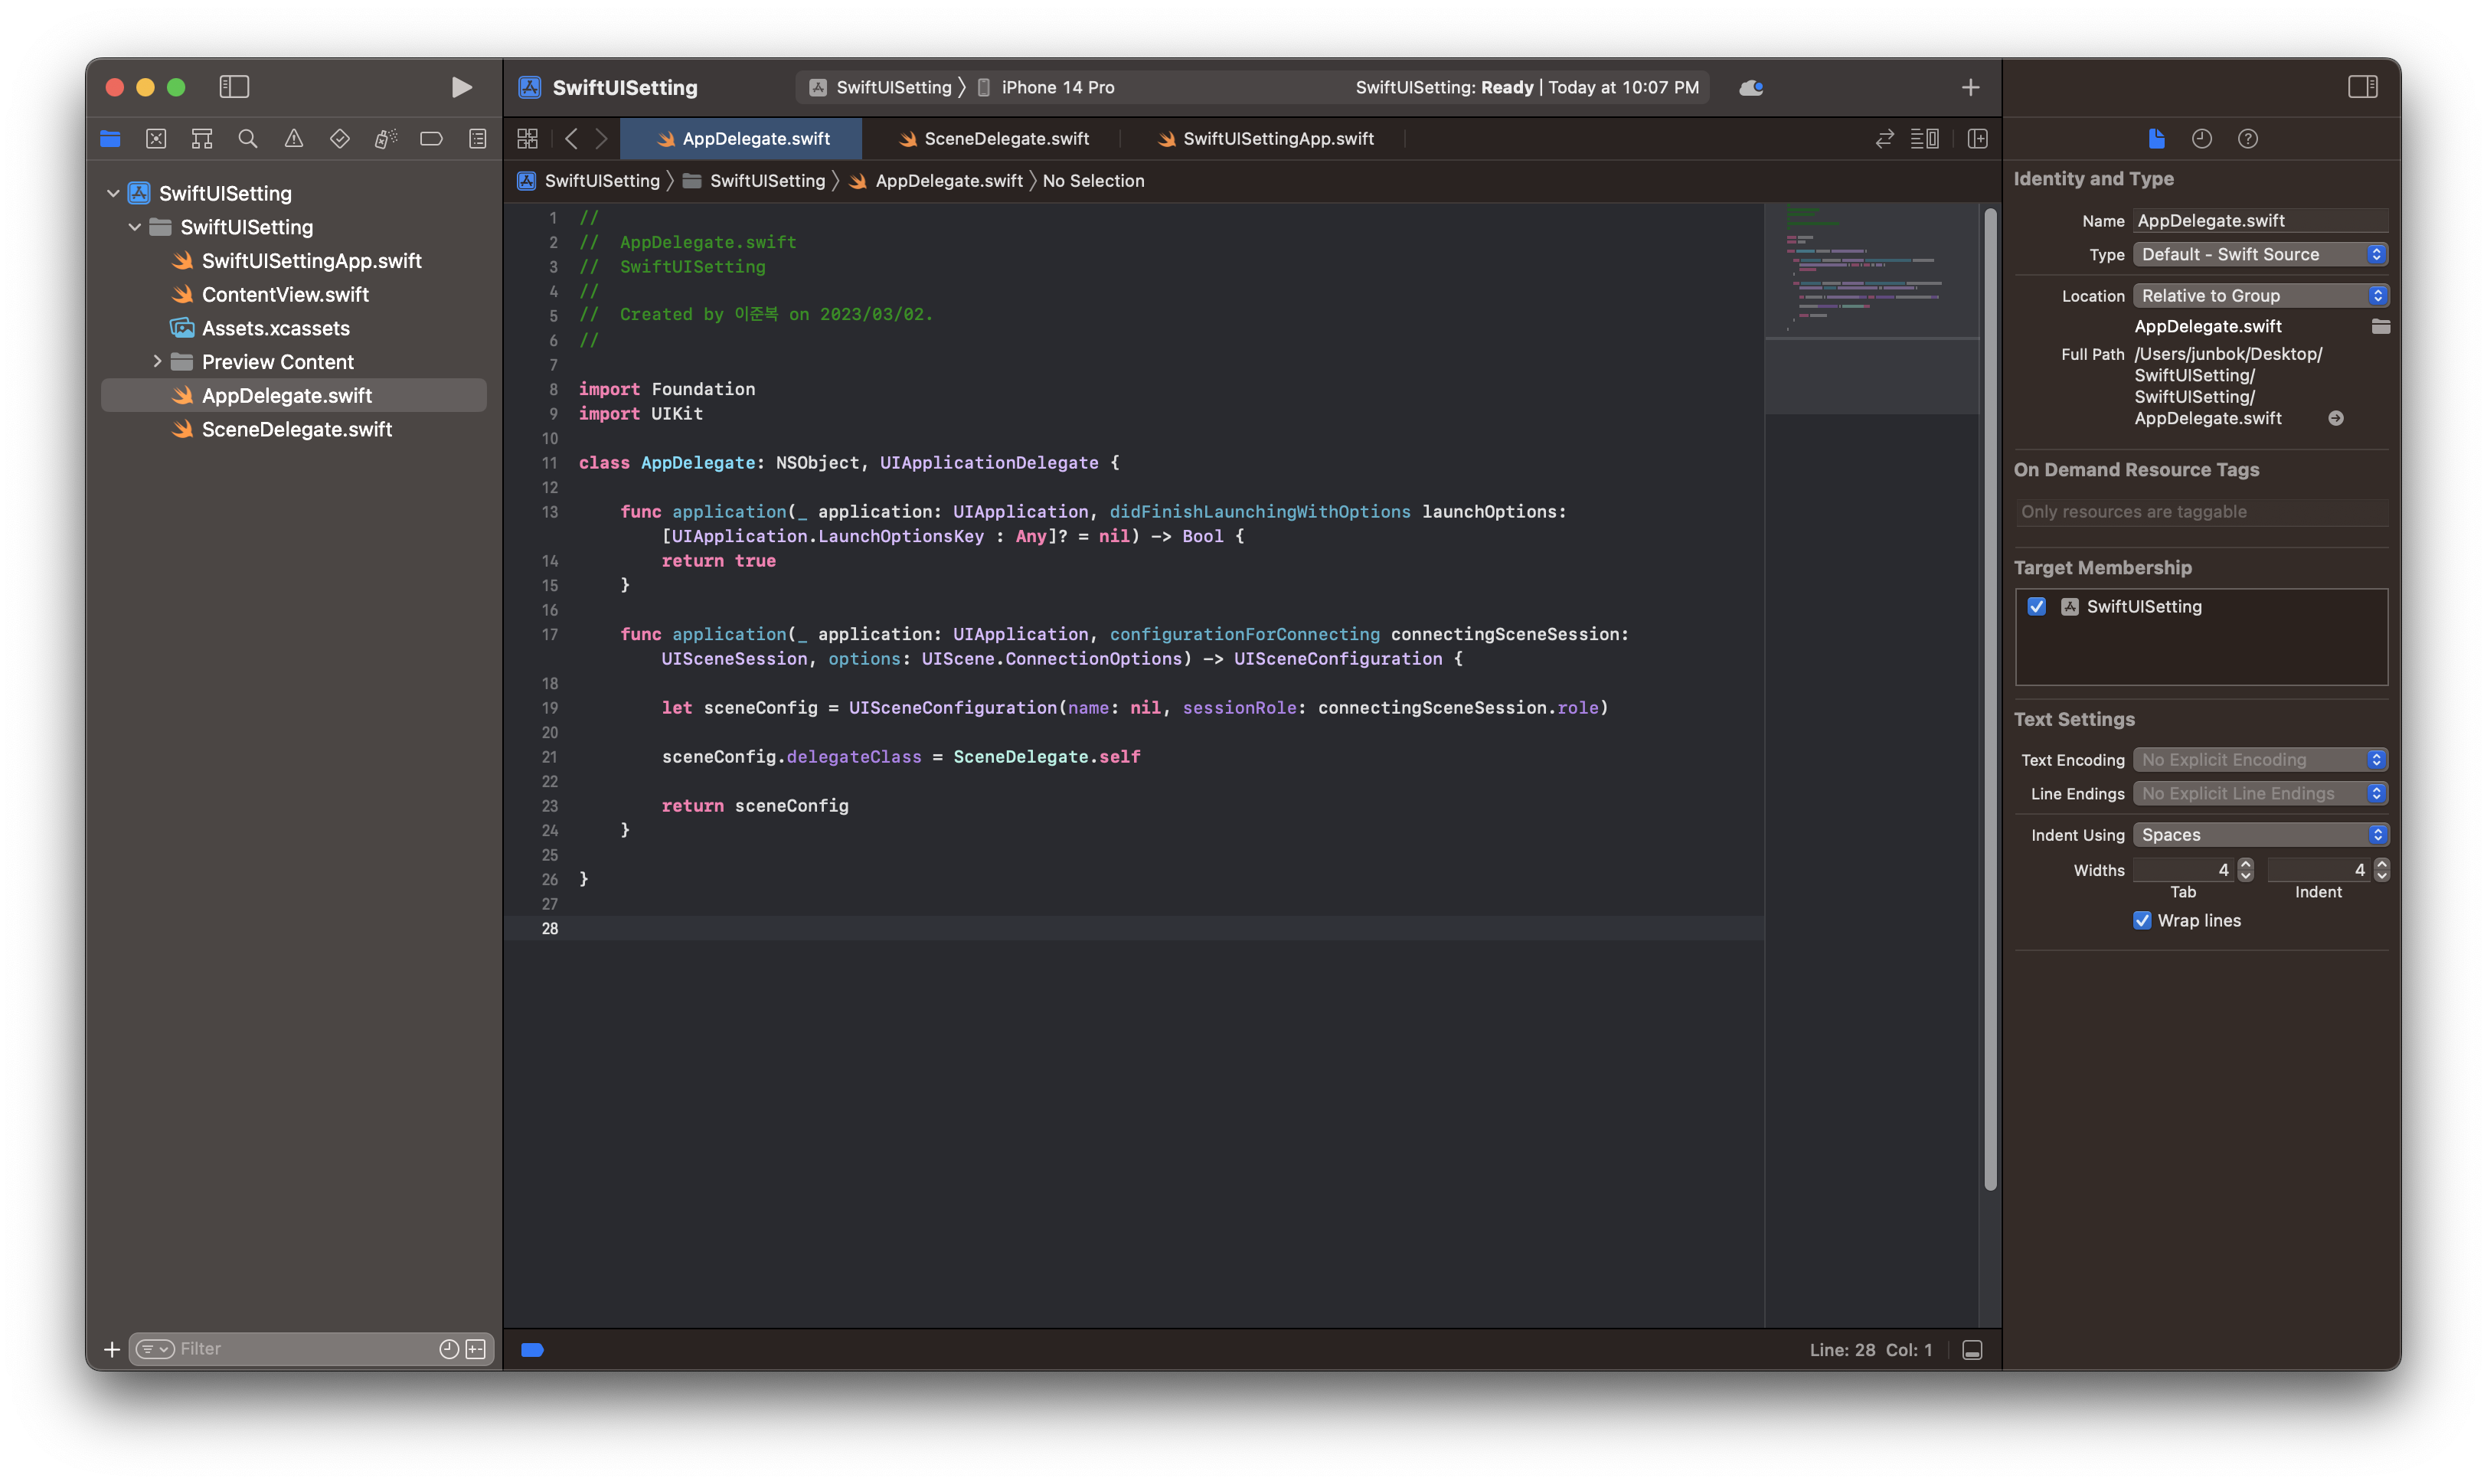Image resolution: width=2487 pixels, height=1484 pixels.
Task: Add editor on right icon
Action: [x=1977, y=139]
